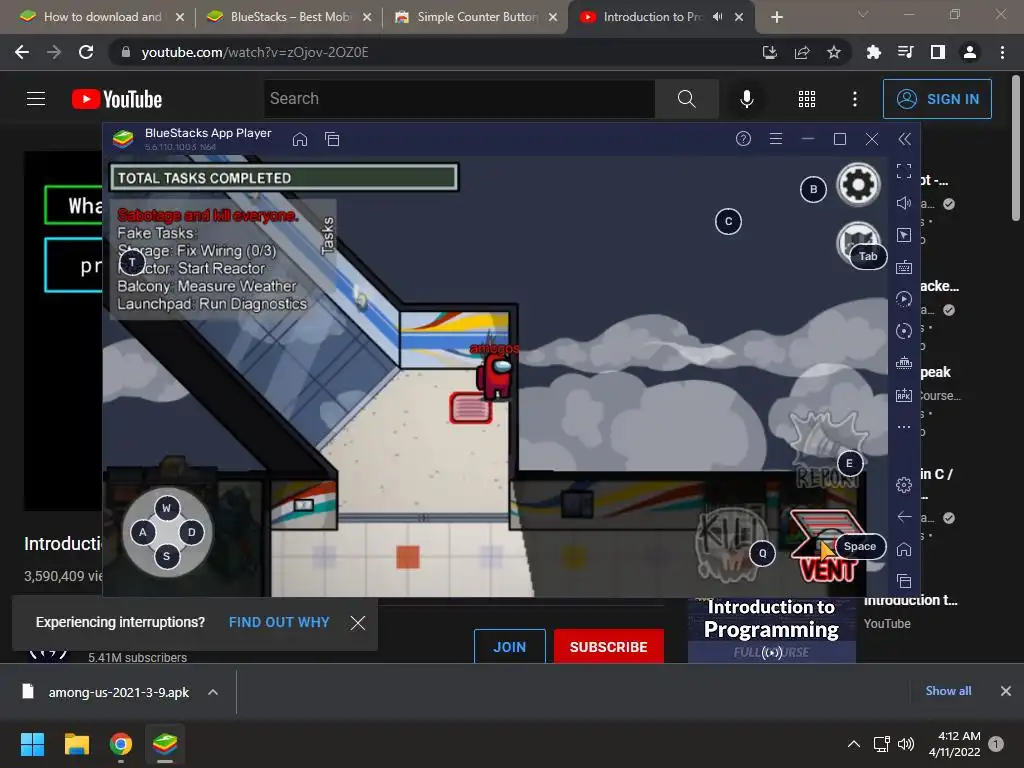The width and height of the screenshot is (1024, 768).
Task: Open the Among Us map button labeled Tab
Action: click(x=858, y=243)
